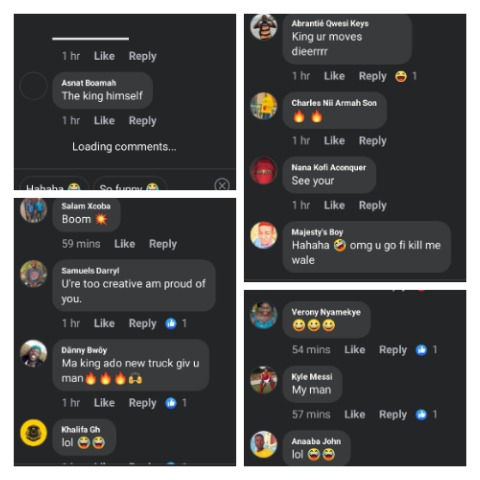Image resolution: width=480 pixels, height=480 pixels.
Task: Like Asnat Boamah's comment
Action: [x=104, y=121]
